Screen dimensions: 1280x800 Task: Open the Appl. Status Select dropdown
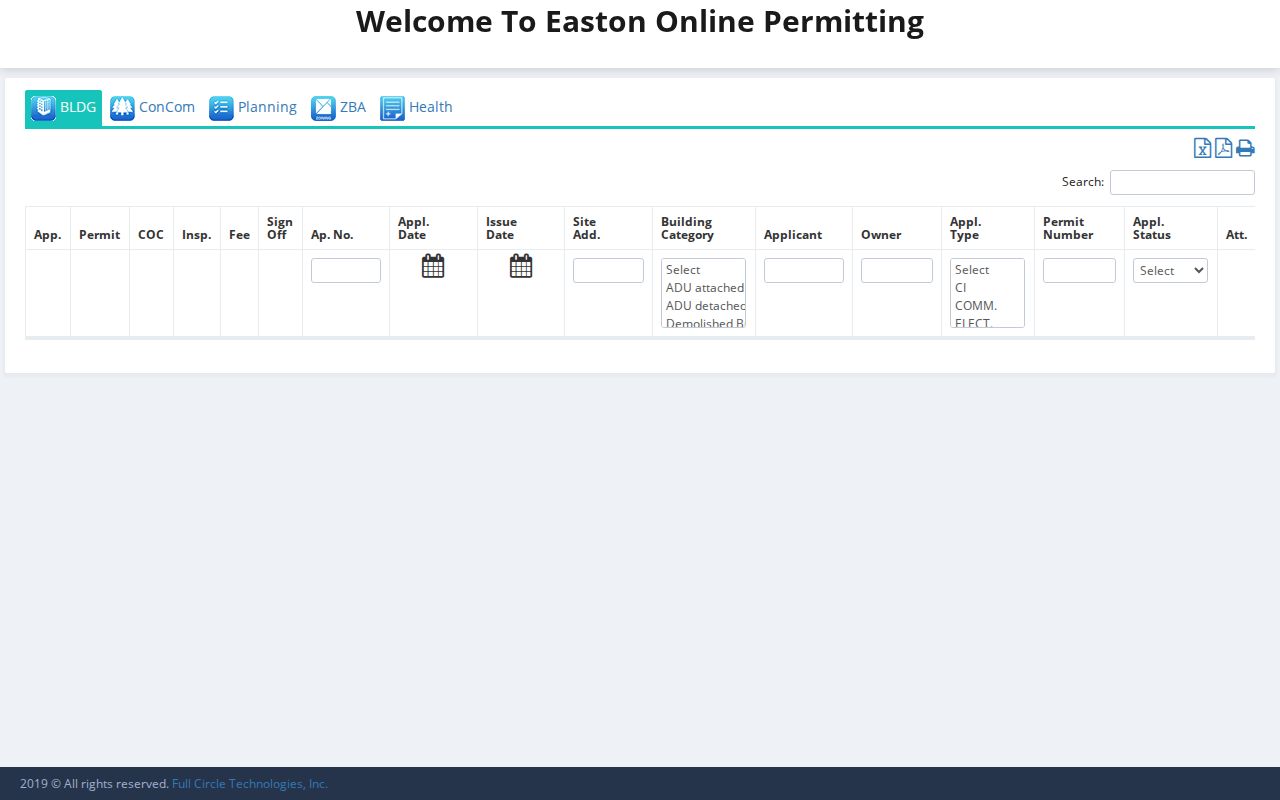1170,270
